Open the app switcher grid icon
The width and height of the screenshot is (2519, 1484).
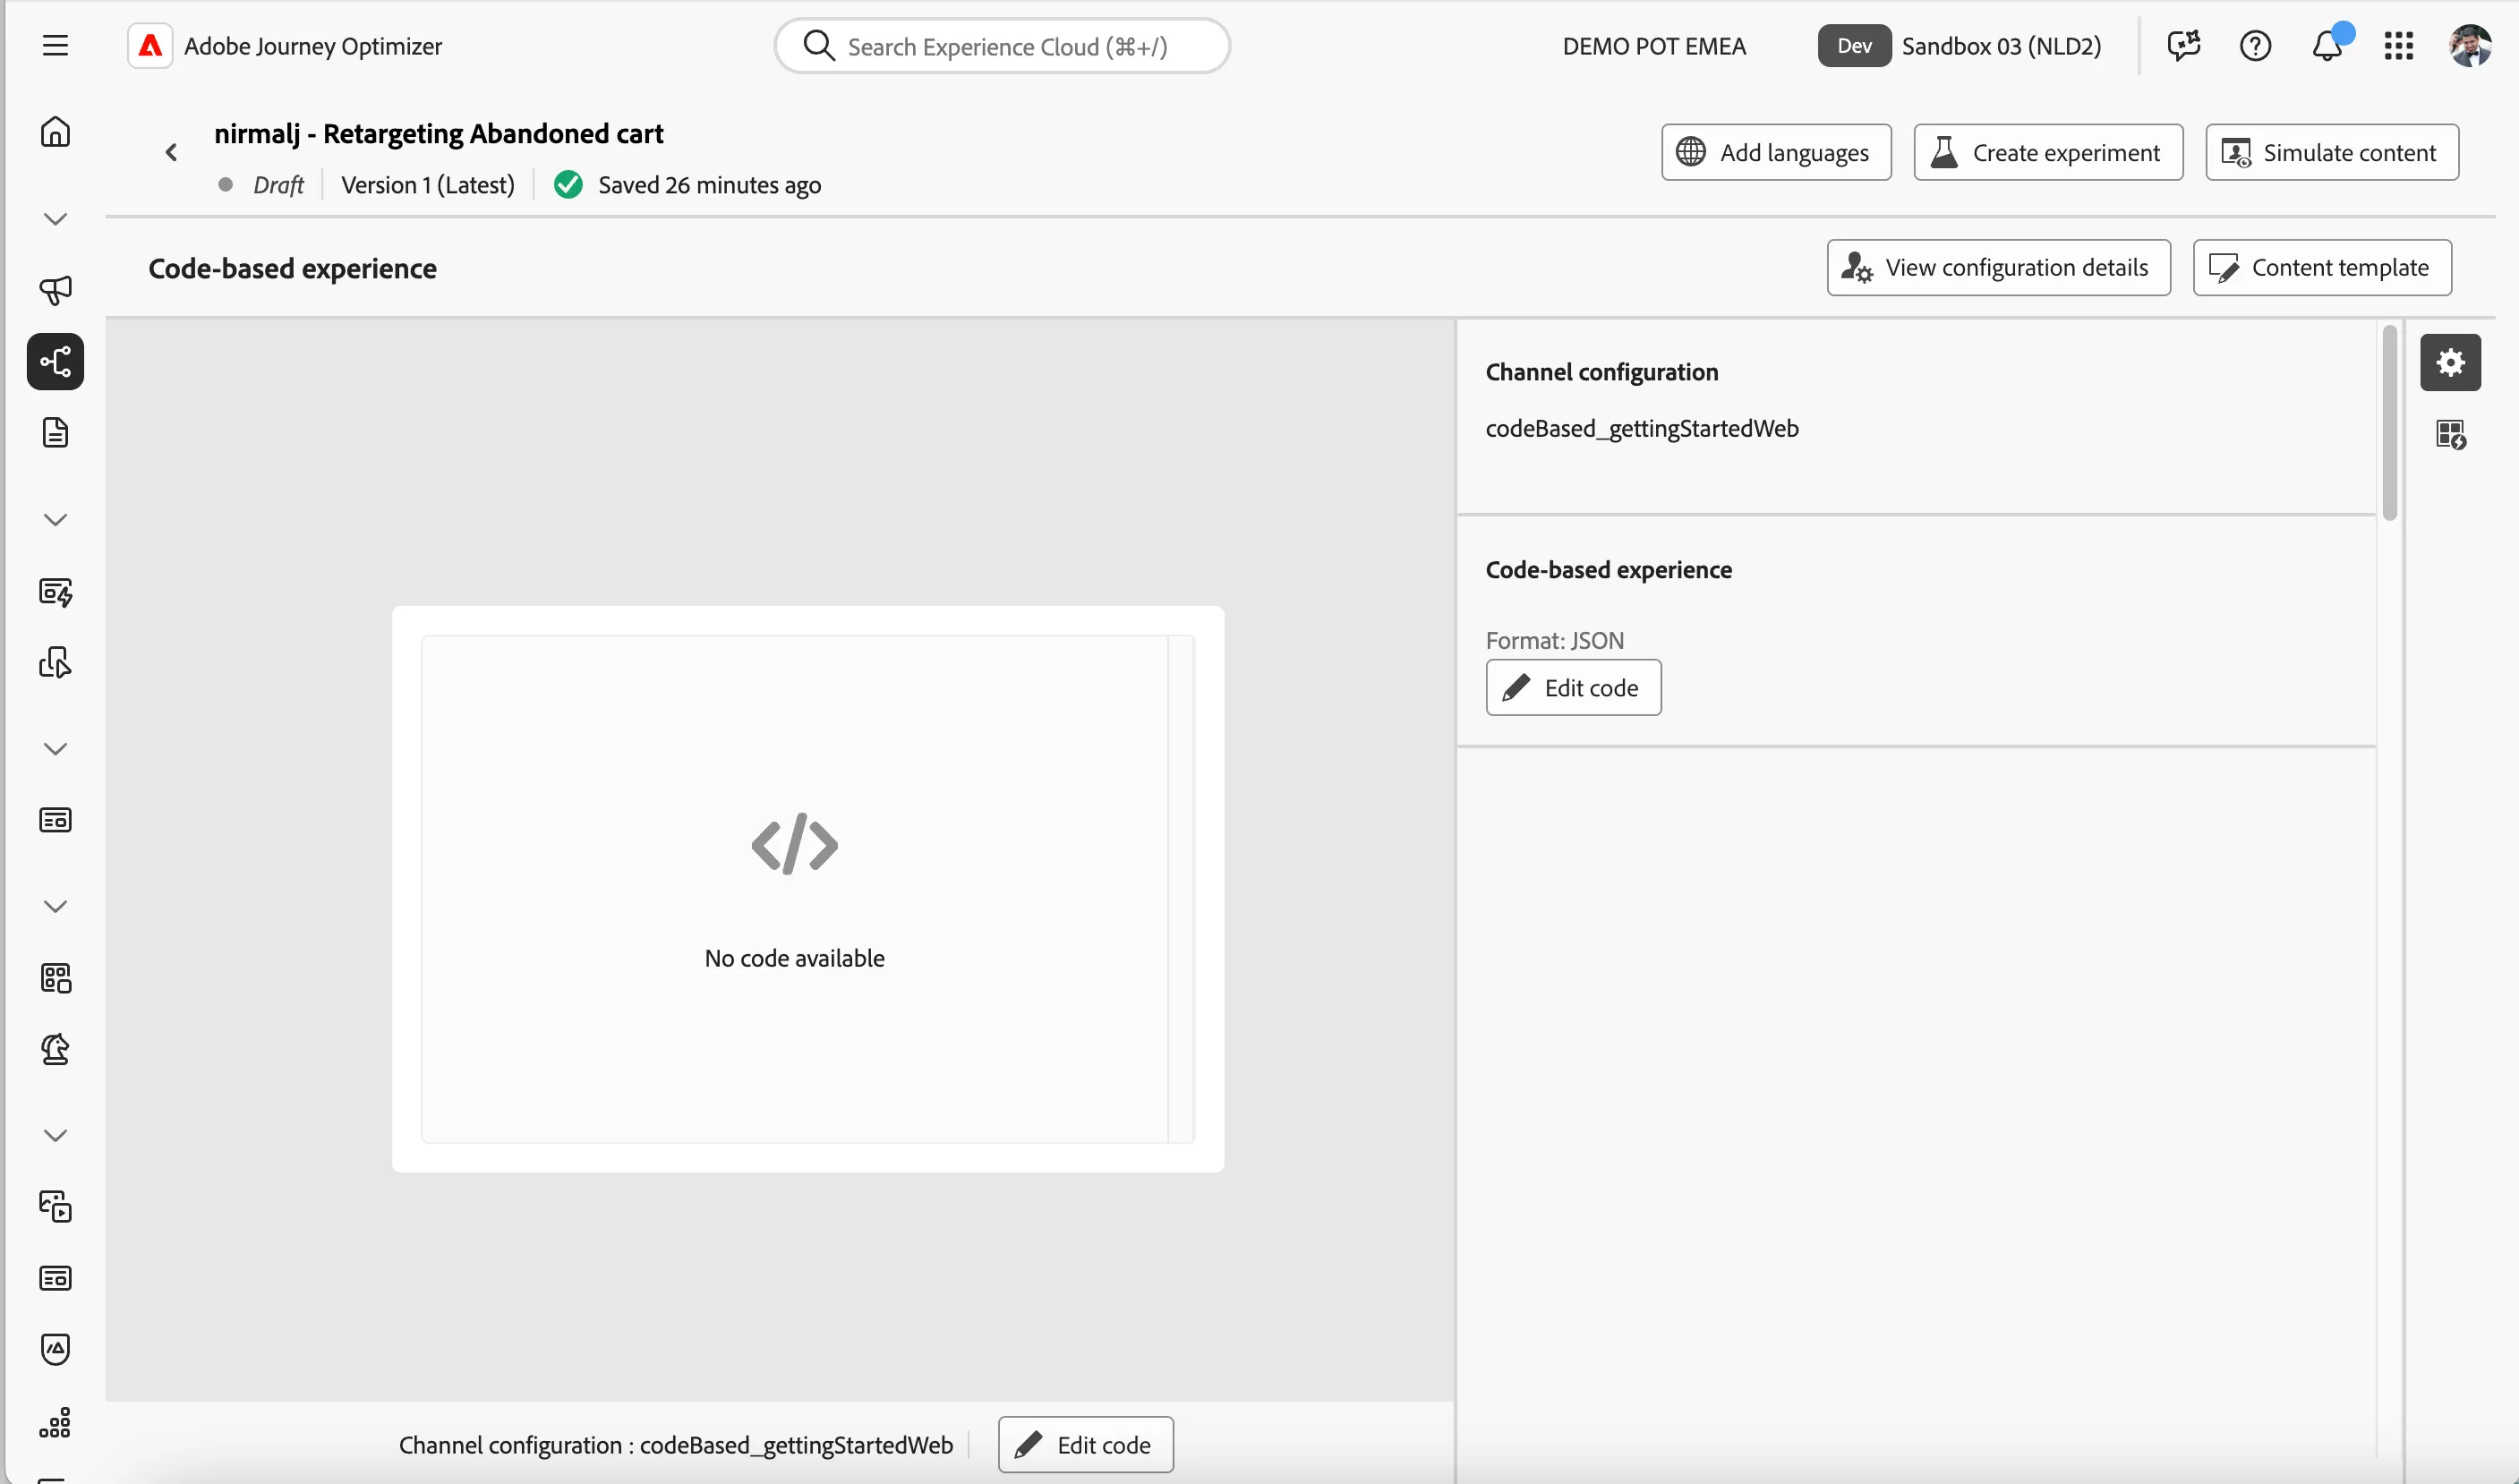[2399, 46]
